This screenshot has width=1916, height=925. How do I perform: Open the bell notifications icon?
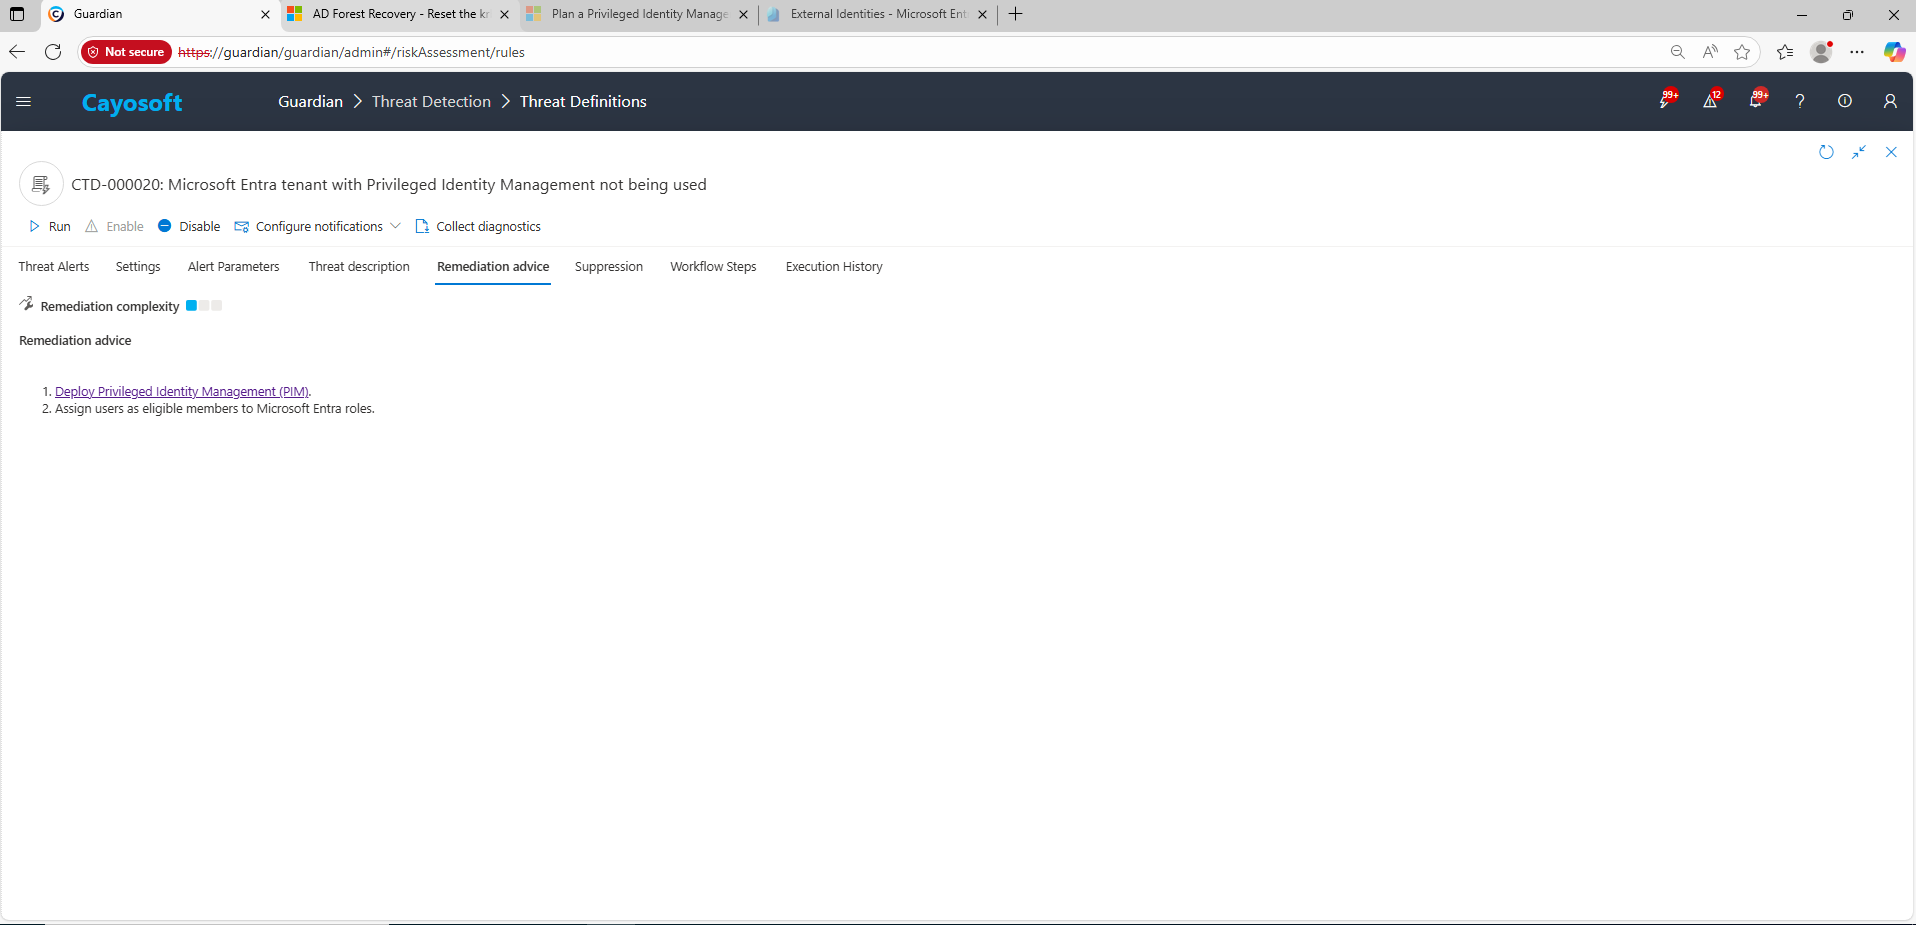1755,101
